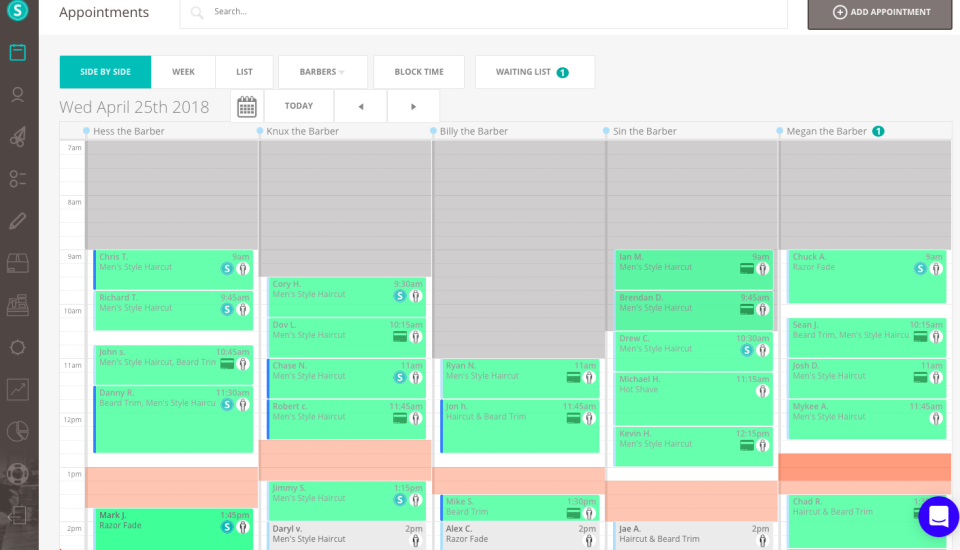Open Alex C. Razor Fade appointment
The width and height of the screenshot is (960, 550).
pyautogui.click(x=520, y=535)
